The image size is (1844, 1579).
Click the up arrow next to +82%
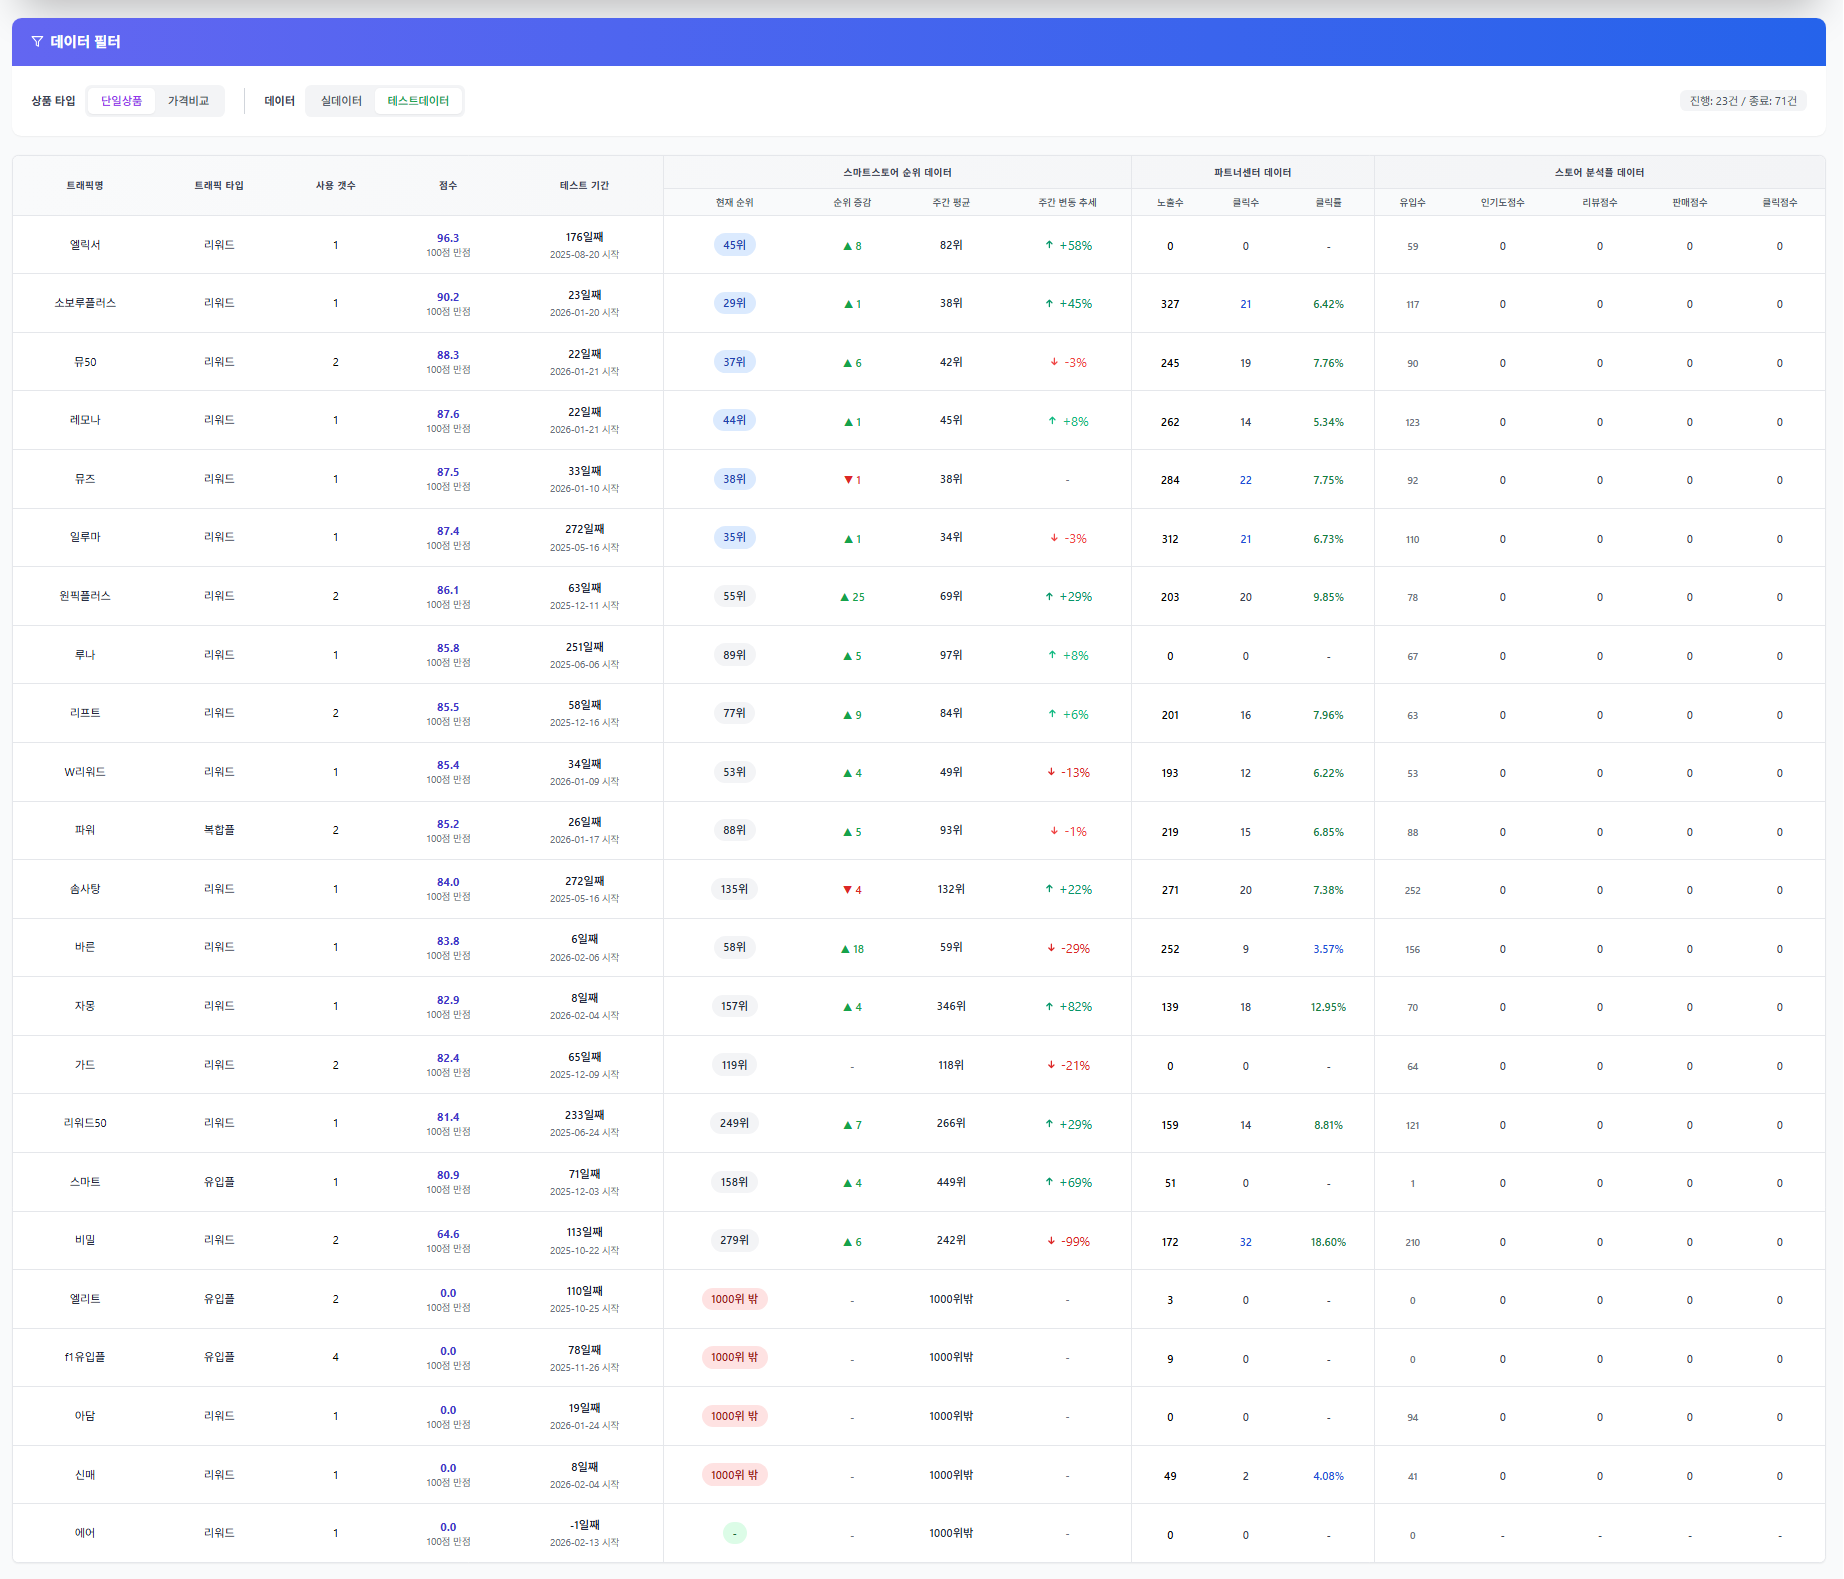point(1049,1007)
